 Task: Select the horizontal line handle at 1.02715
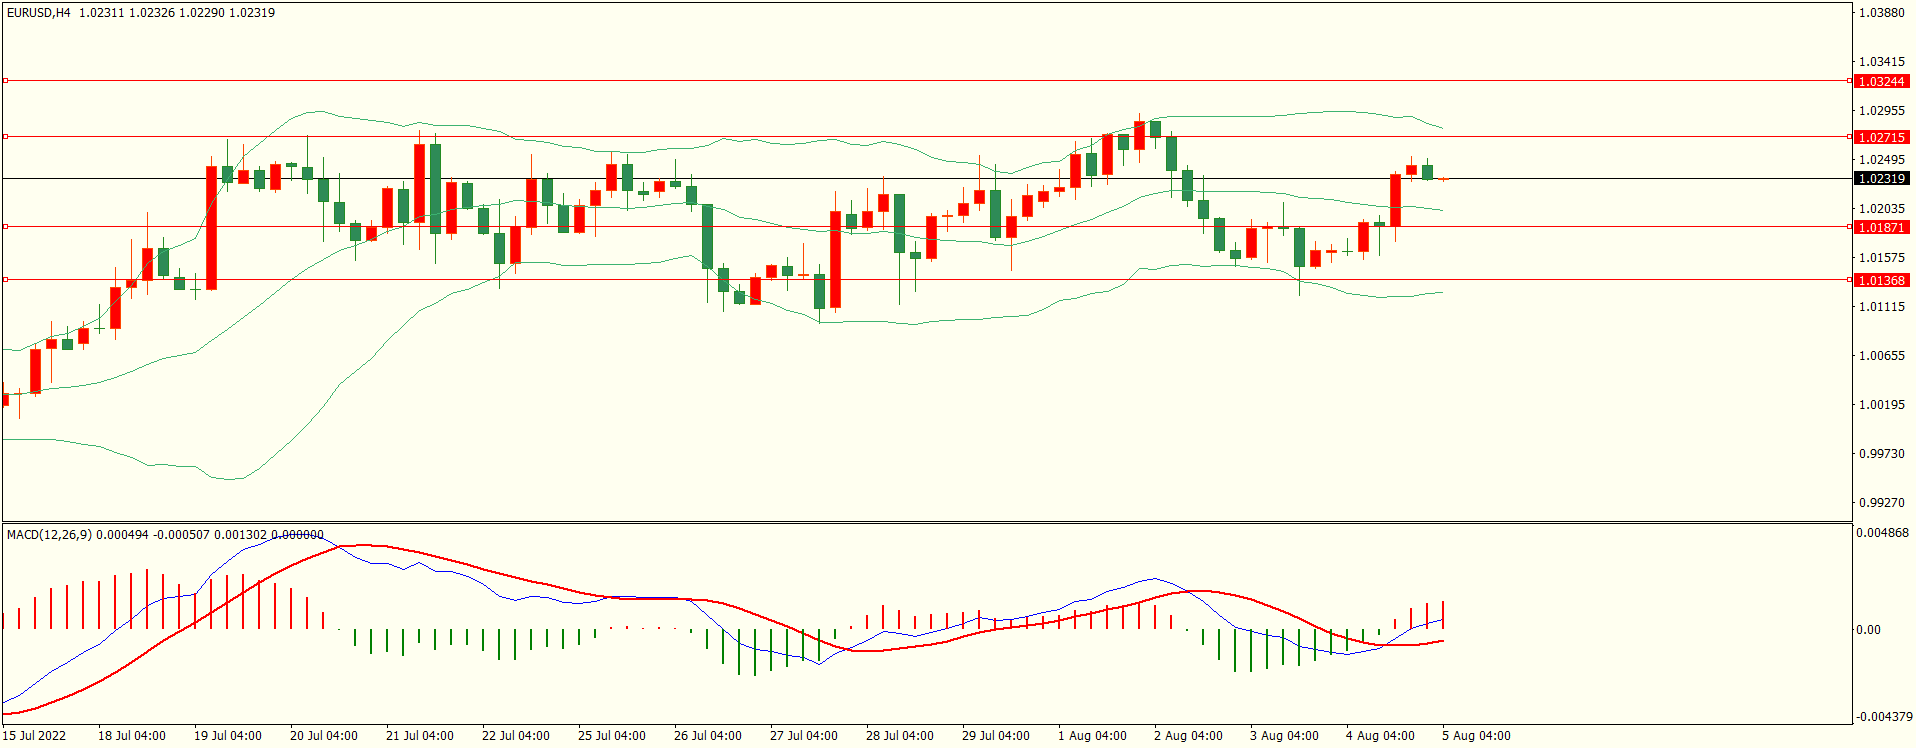click(x=5, y=136)
